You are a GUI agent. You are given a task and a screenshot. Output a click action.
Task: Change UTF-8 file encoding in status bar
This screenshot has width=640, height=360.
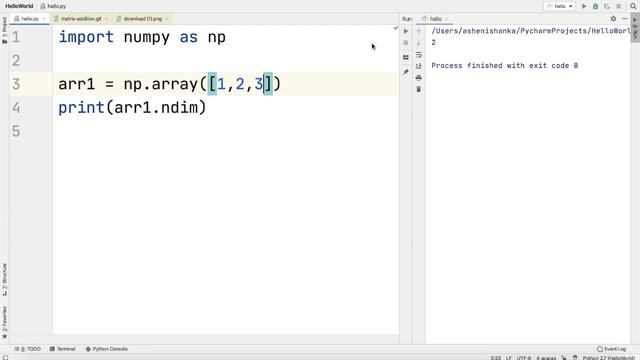click(x=524, y=358)
